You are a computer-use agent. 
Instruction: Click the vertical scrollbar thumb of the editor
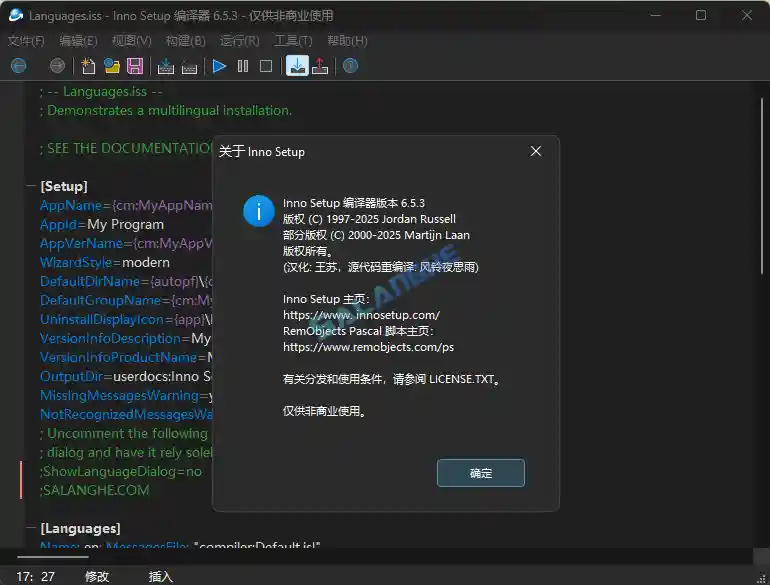pyautogui.click(x=762, y=186)
